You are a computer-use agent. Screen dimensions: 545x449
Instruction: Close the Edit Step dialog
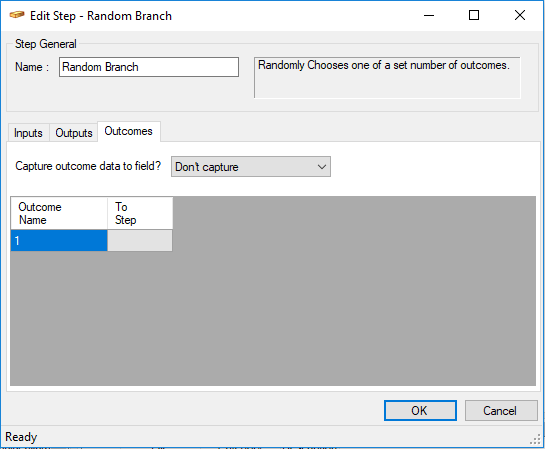(x=520, y=15)
